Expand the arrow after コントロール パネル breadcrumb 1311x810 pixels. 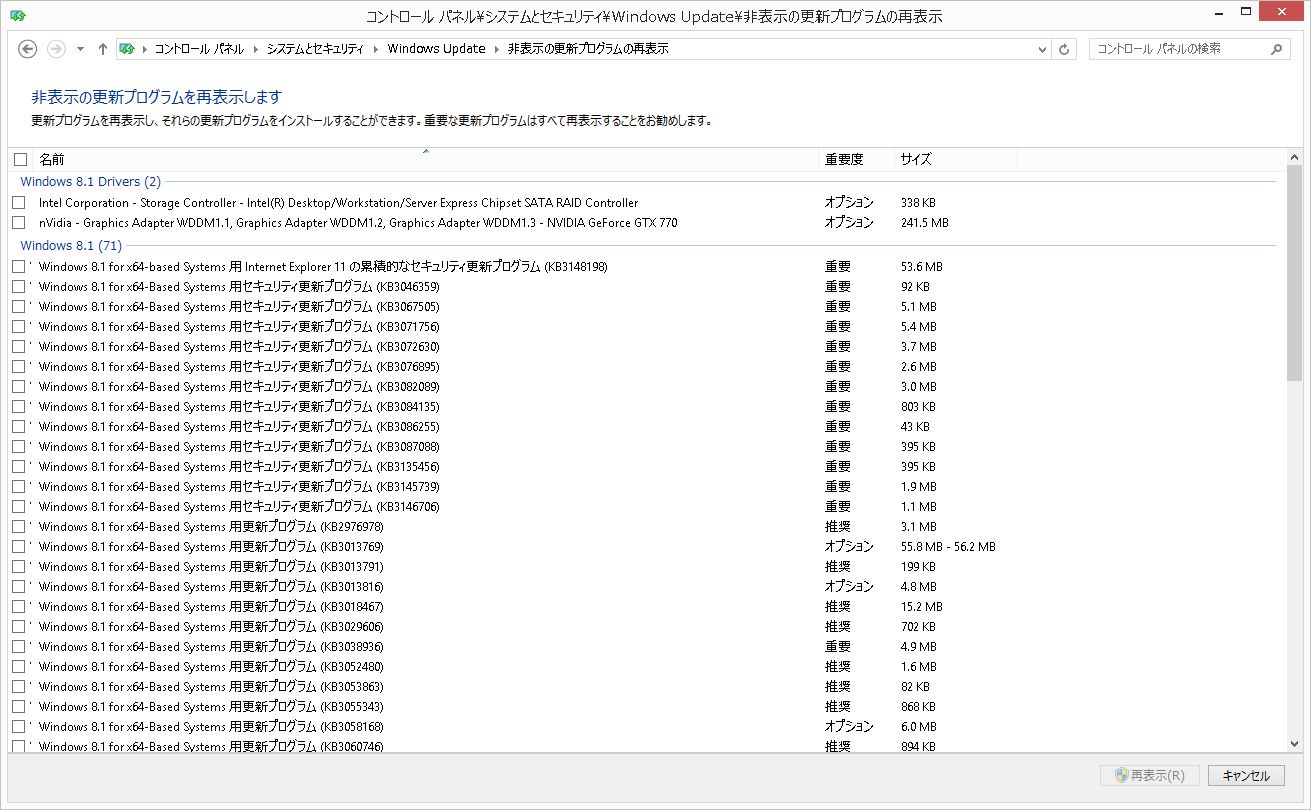[x=255, y=49]
